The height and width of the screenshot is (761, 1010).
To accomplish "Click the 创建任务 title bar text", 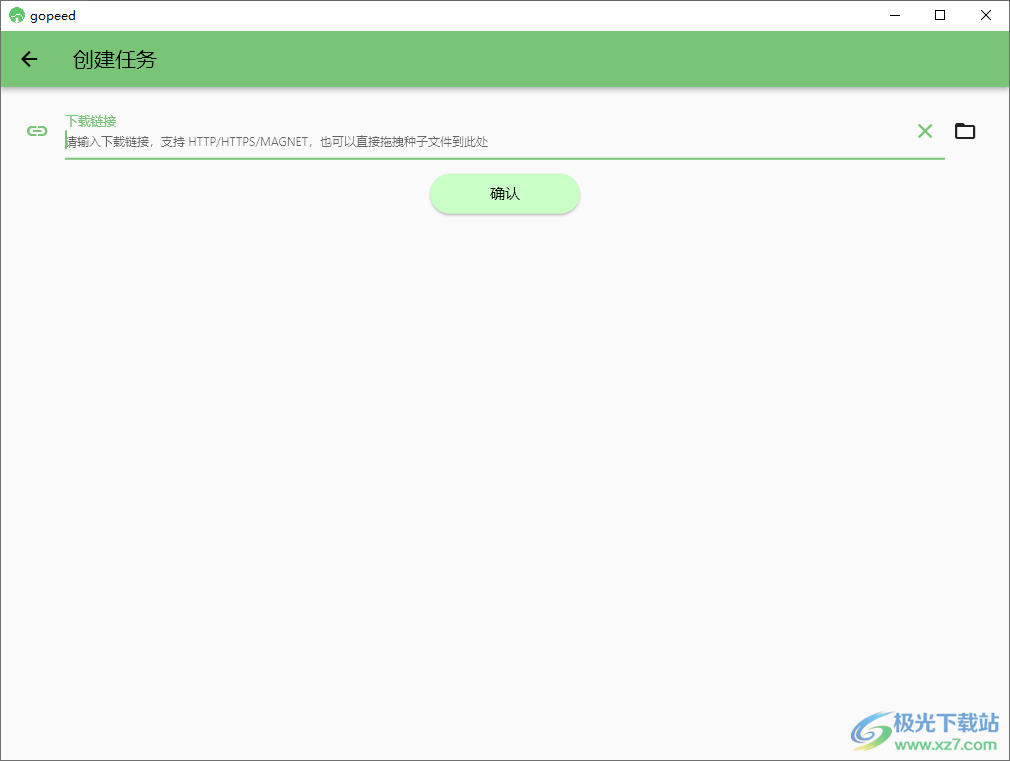I will [111, 59].
